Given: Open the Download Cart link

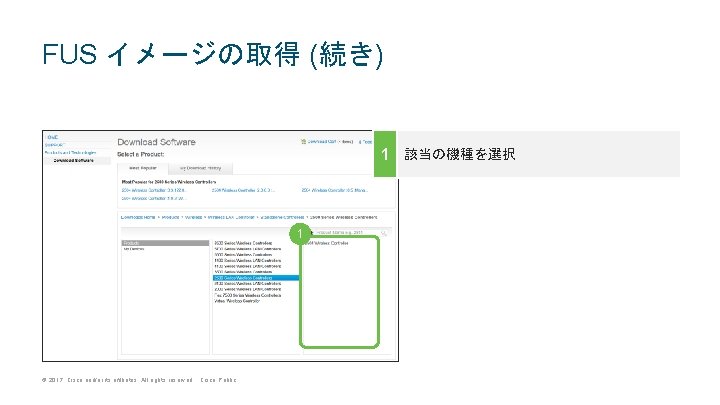Looking at the screenshot, I should click(321, 142).
